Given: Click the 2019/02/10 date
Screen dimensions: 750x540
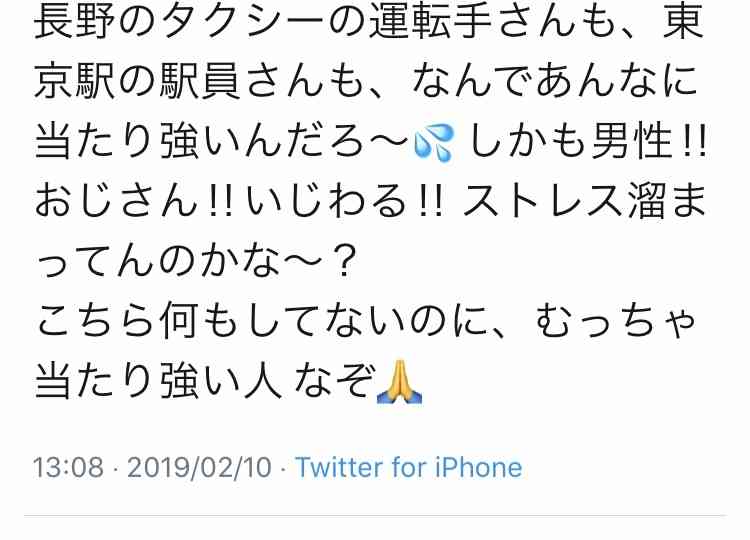Looking at the screenshot, I should click(x=199, y=467).
